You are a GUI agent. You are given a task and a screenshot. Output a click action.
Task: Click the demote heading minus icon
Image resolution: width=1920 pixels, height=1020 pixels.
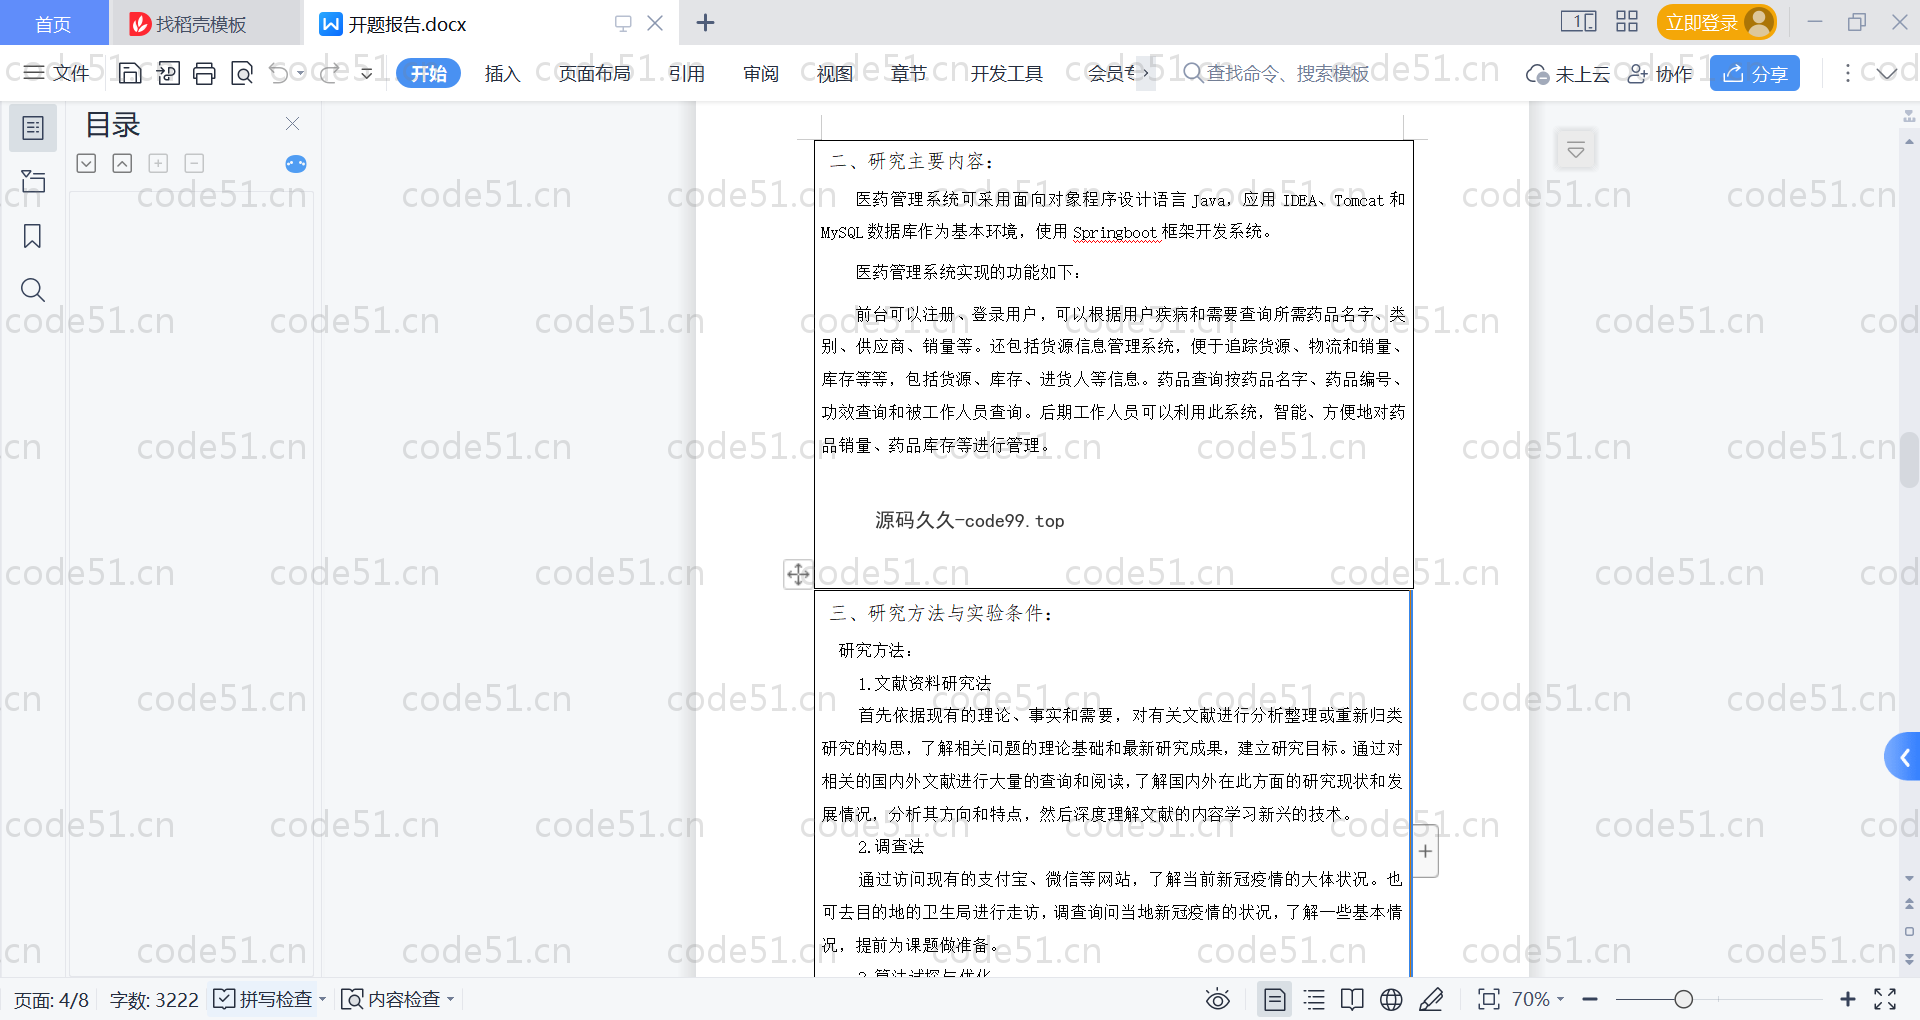194,163
